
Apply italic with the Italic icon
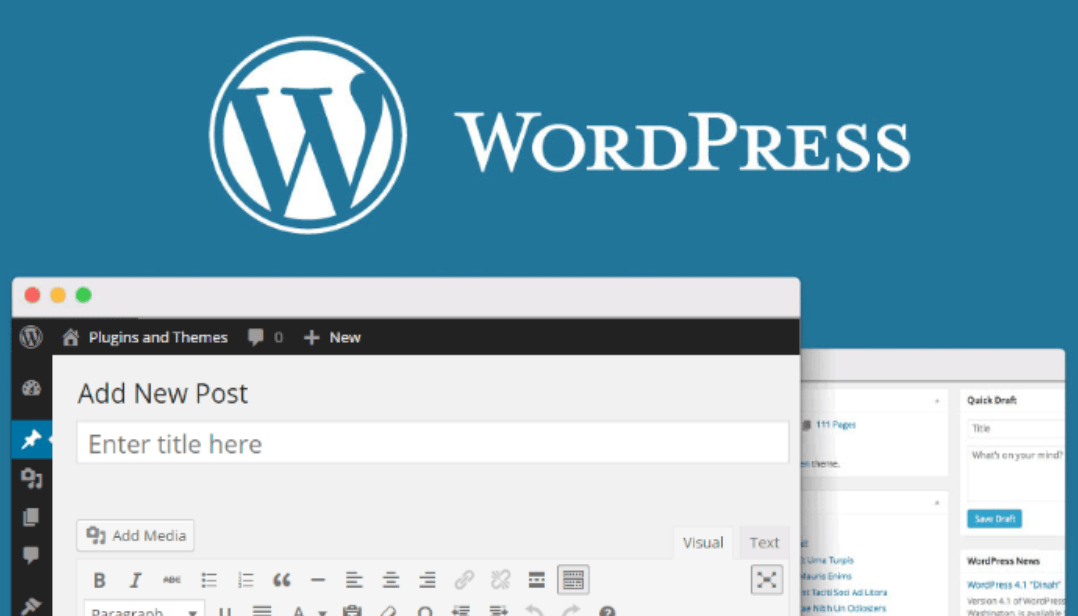(x=135, y=580)
